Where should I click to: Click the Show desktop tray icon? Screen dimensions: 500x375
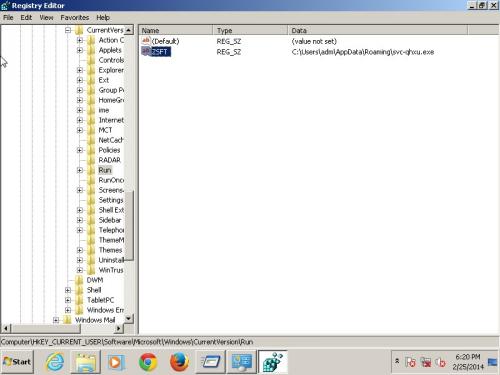coord(493,362)
